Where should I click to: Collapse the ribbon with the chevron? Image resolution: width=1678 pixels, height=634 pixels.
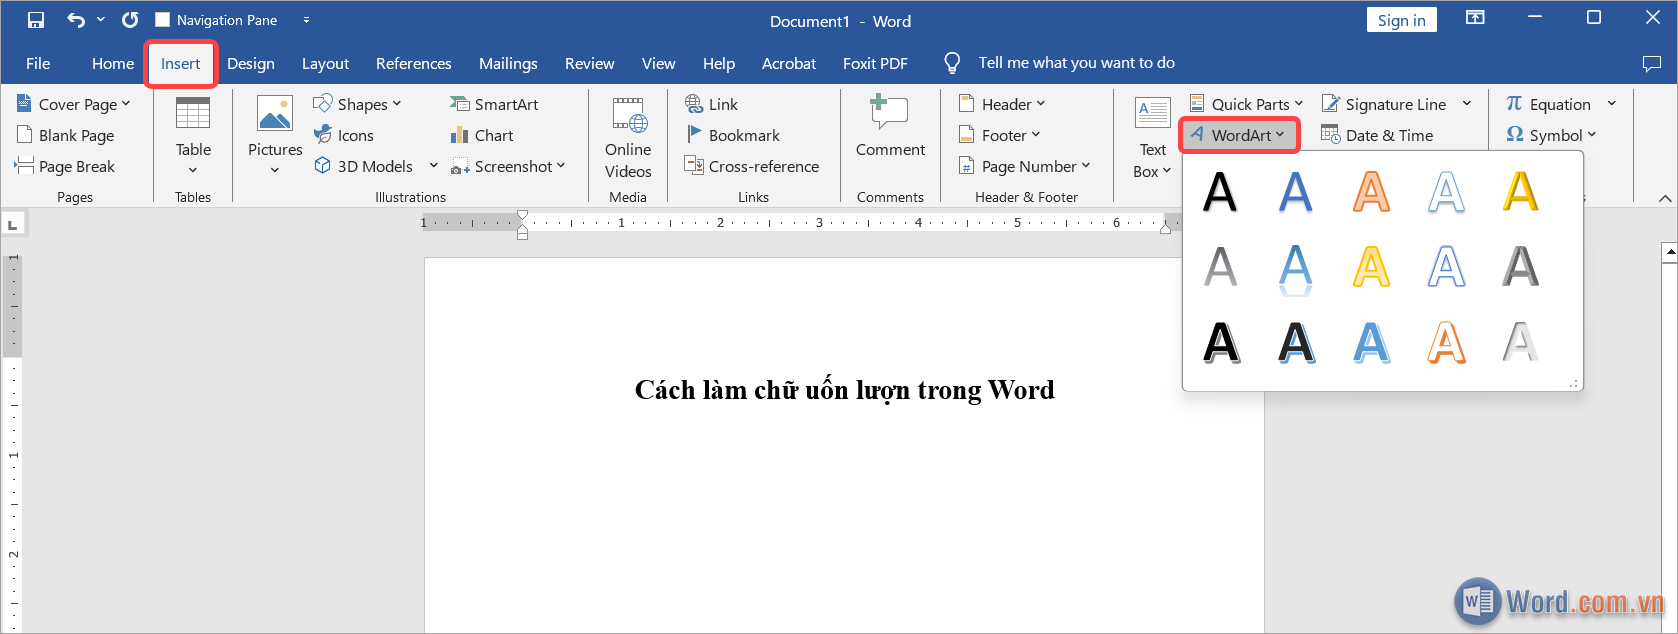(1665, 198)
